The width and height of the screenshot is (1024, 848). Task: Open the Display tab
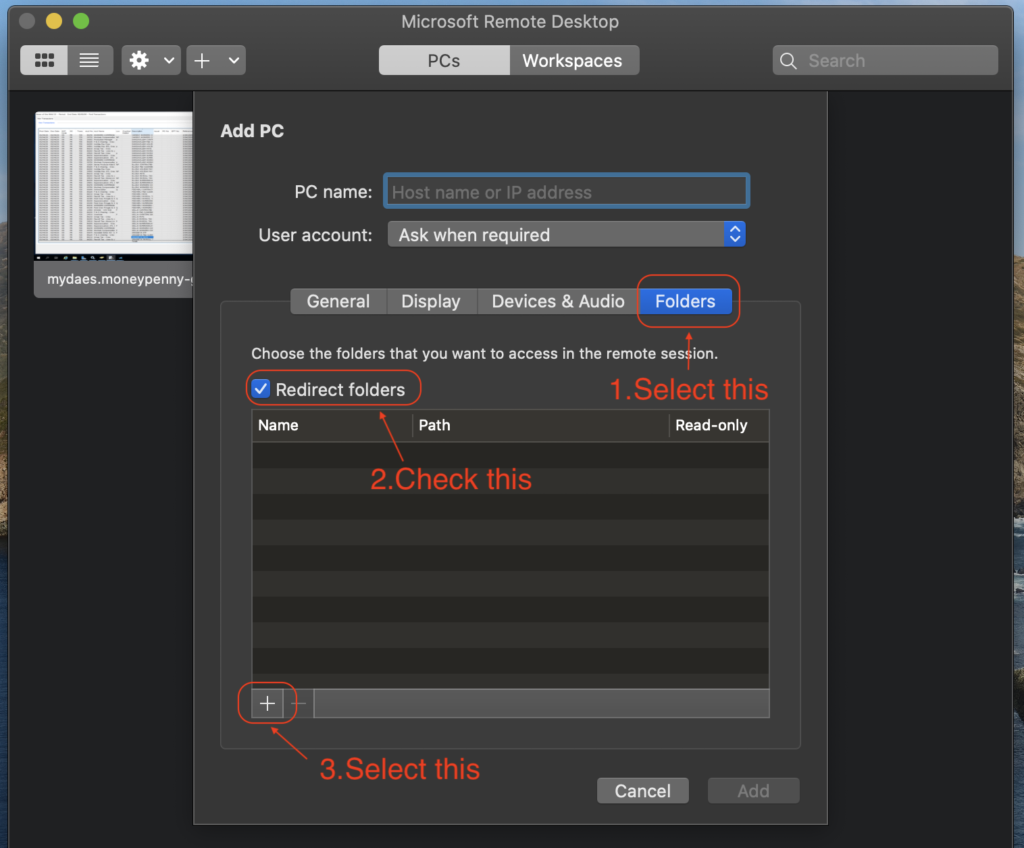[x=431, y=301]
